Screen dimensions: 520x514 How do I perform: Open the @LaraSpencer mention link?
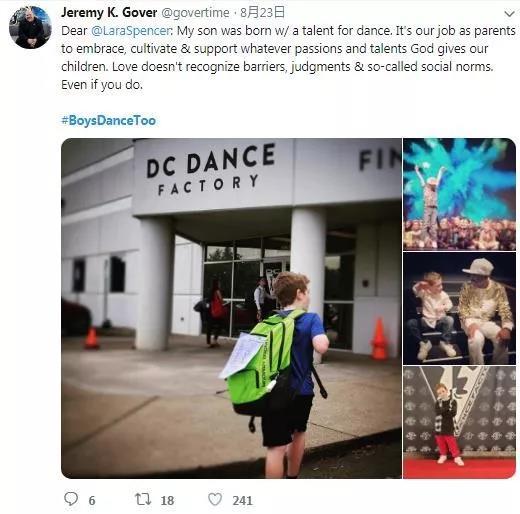pyautogui.click(x=131, y=31)
